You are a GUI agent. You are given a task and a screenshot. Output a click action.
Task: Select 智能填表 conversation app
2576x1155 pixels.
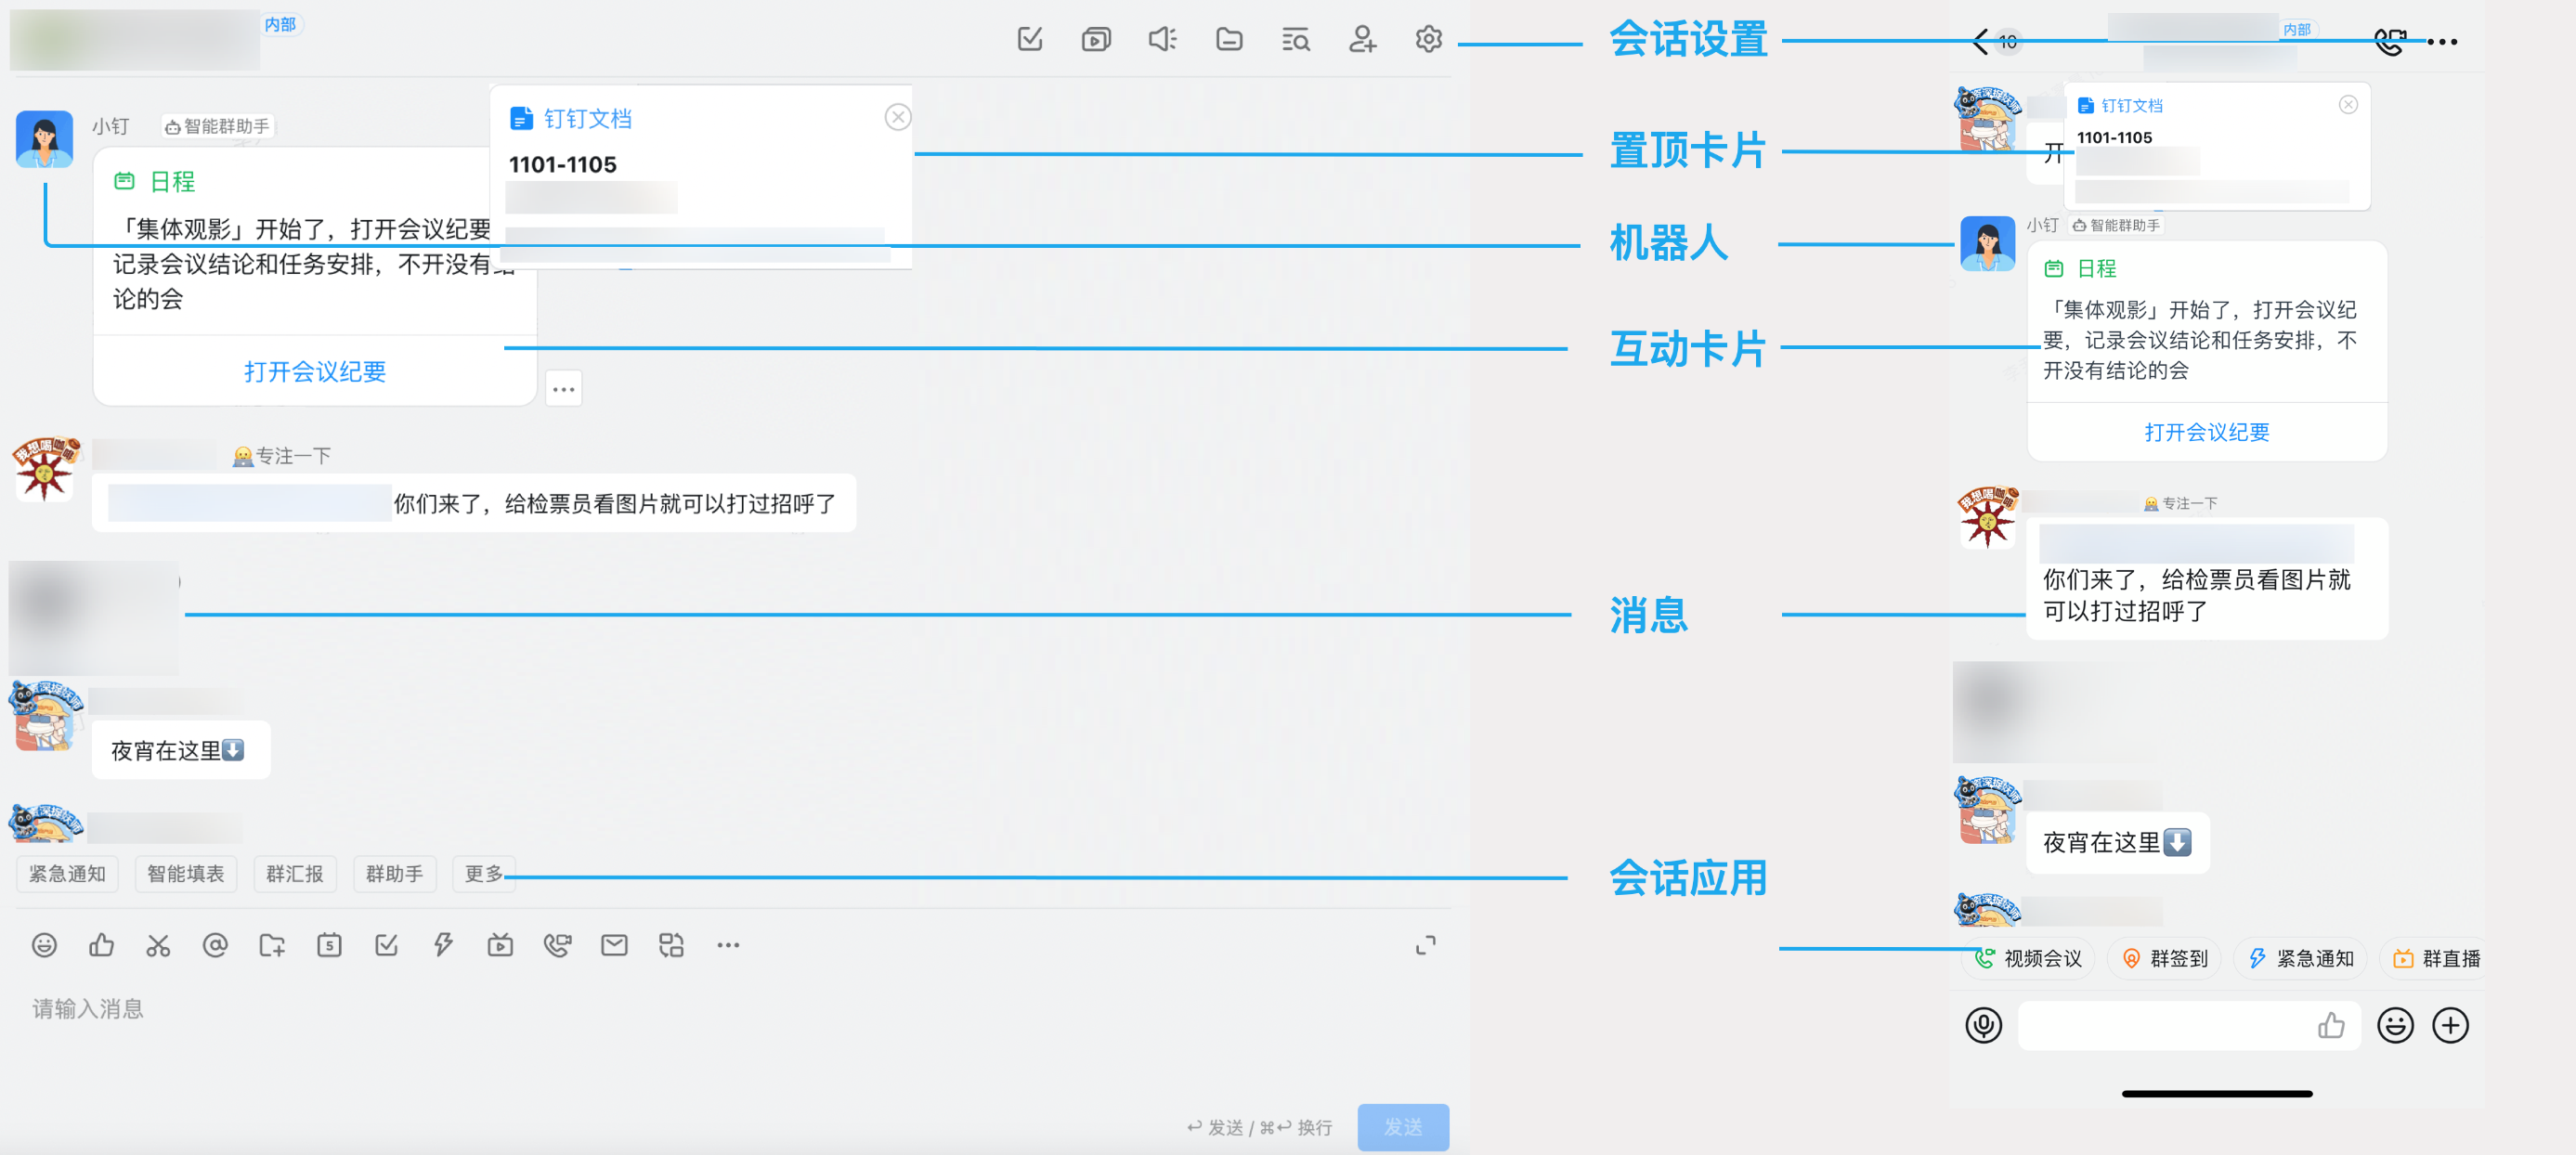pyautogui.click(x=185, y=874)
